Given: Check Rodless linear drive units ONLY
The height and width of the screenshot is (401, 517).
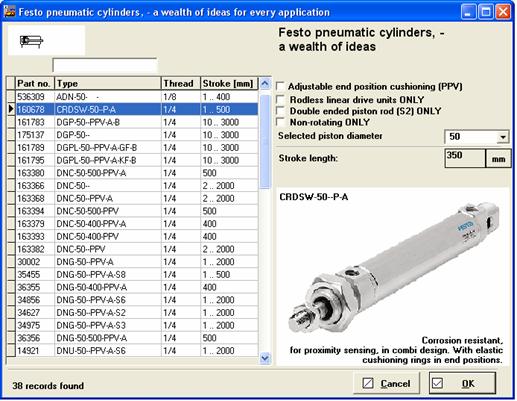Looking at the screenshot, I should pyautogui.click(x=281, y=99).
